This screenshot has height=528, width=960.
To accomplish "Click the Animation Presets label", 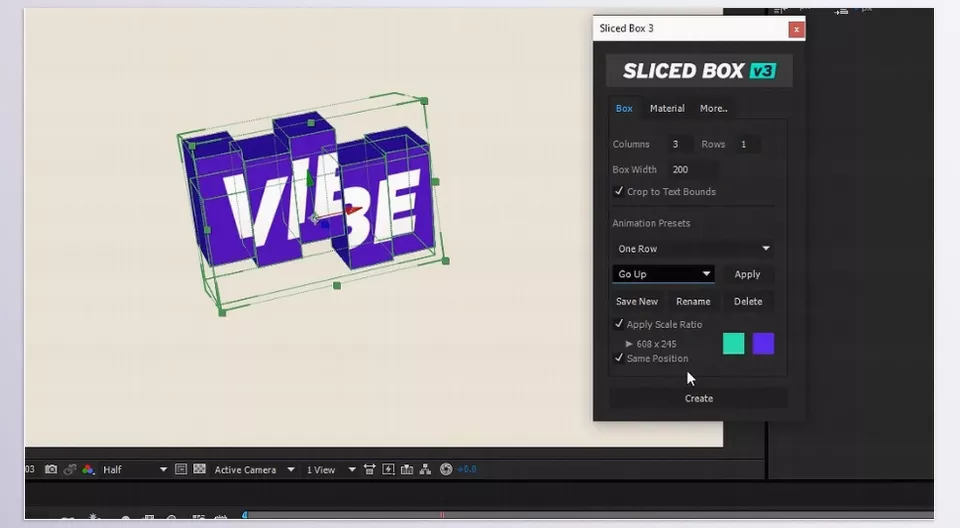I will tap(651, 223).
